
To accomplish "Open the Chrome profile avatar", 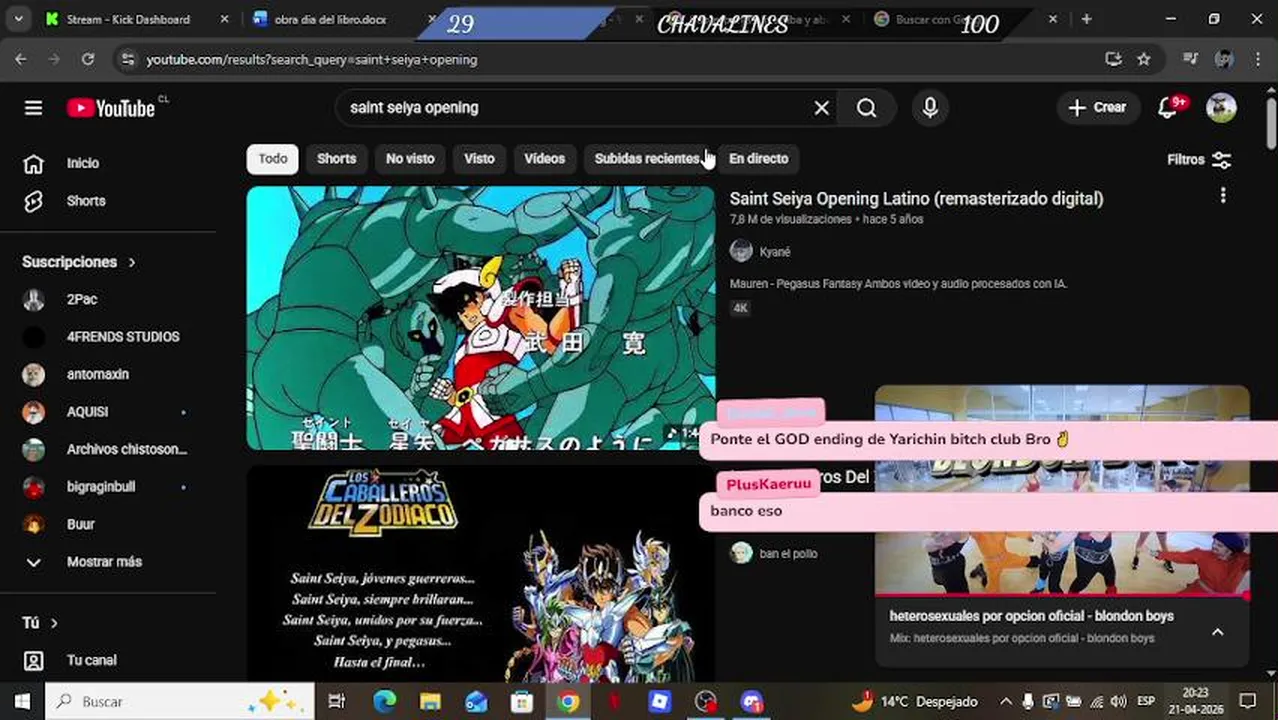I will click(x=1224, y=60).
